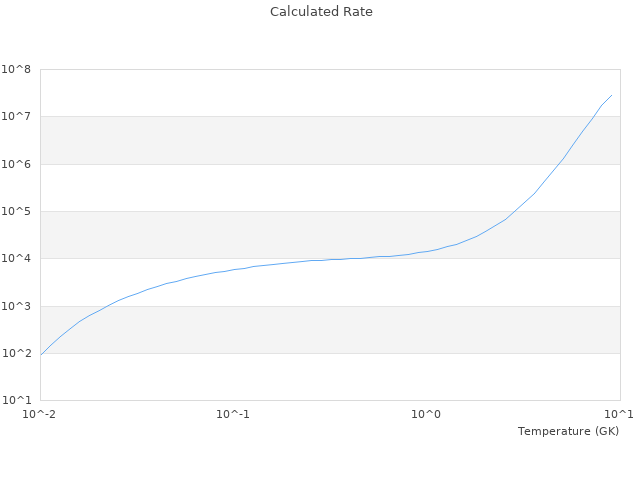Click the "Calculated Rate" chart title

click(x=320, y=12)
